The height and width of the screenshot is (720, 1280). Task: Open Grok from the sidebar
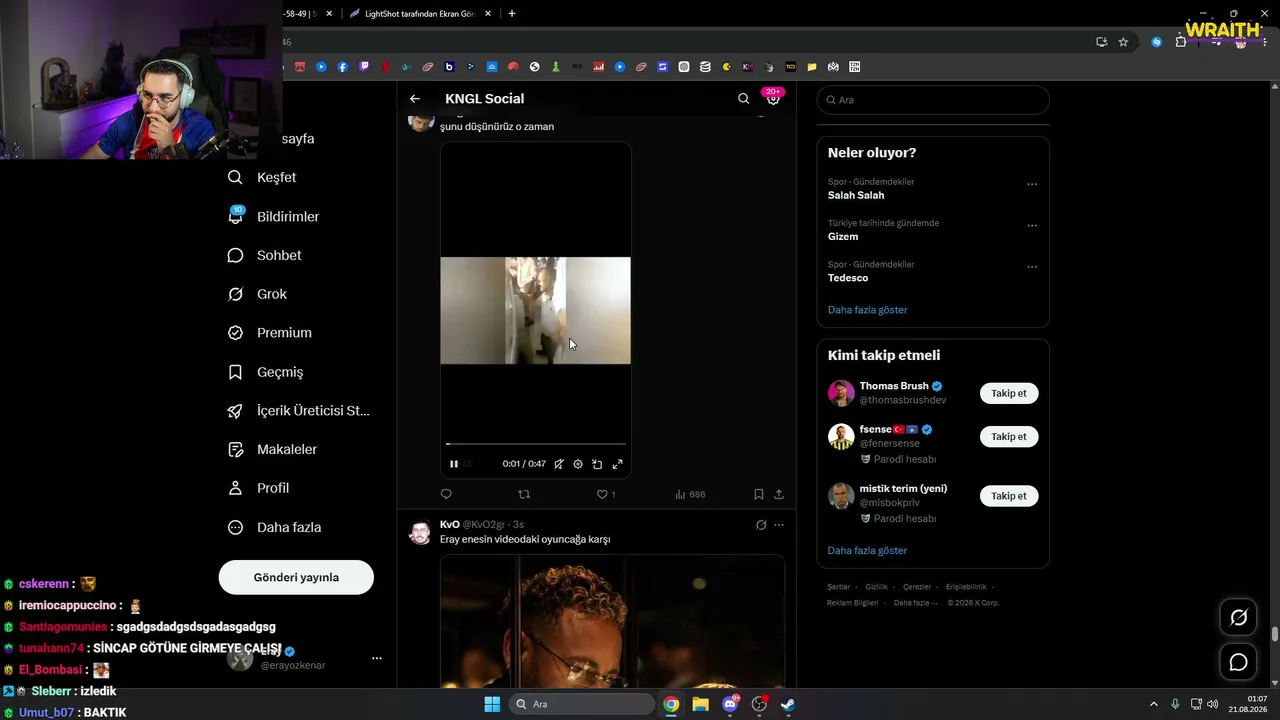pyautogui.click(x=258, y=294)
